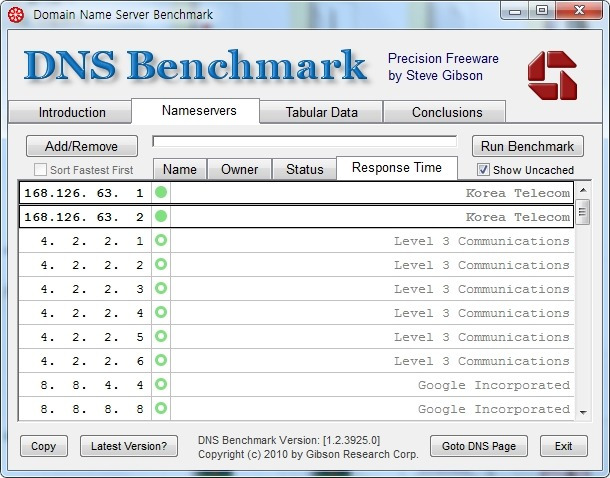Select the Name sub-tab

pyautogui.click(x=180, y=170)
